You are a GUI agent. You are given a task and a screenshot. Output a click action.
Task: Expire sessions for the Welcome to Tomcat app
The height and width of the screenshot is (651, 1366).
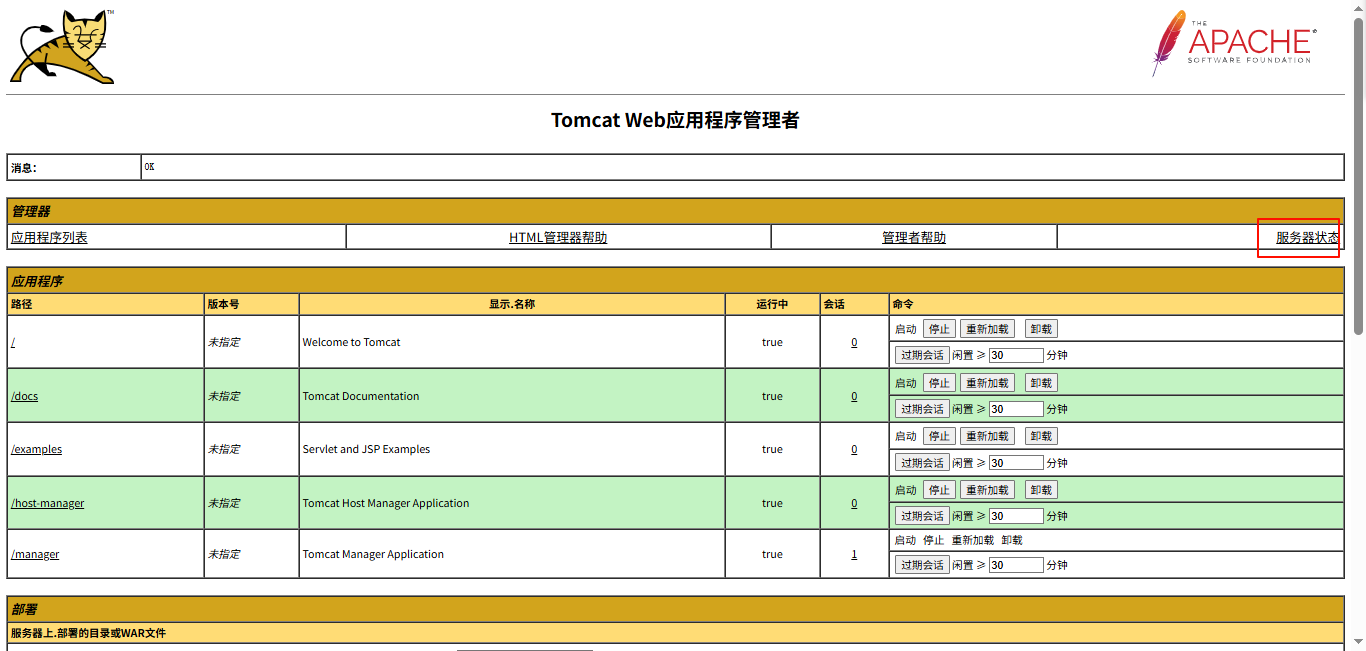921,354
